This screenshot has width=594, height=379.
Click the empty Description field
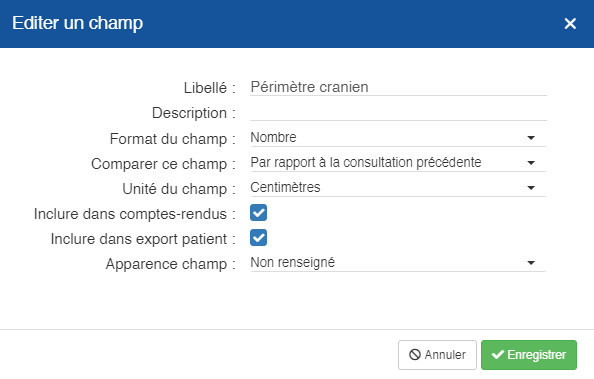tap(398, 112)
